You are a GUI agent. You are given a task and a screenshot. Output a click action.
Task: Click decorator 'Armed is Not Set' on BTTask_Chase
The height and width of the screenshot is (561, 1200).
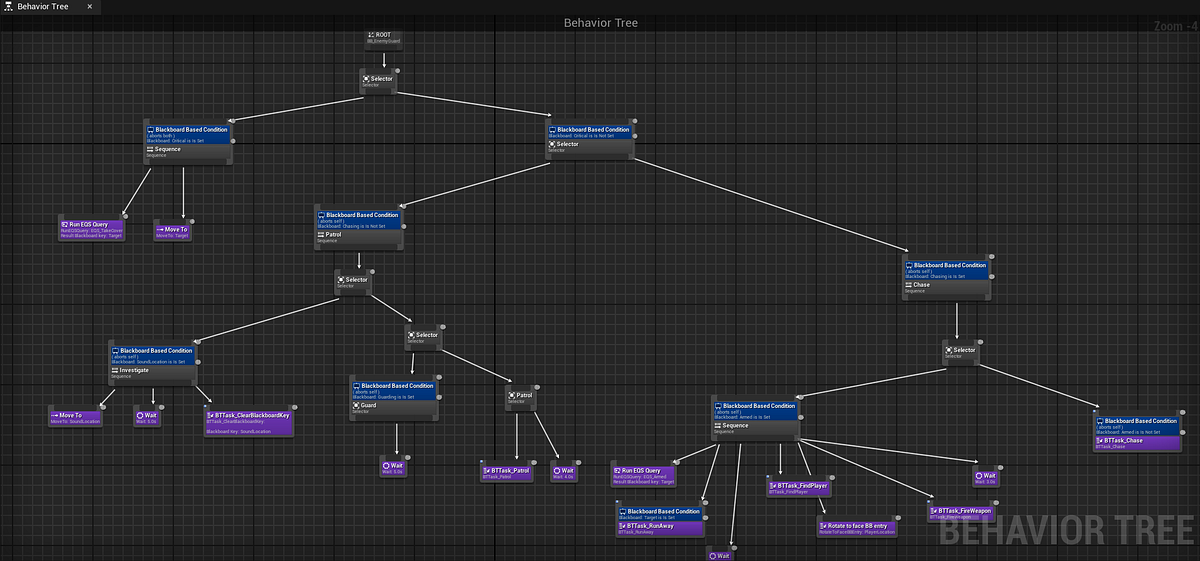[1137, 425]
